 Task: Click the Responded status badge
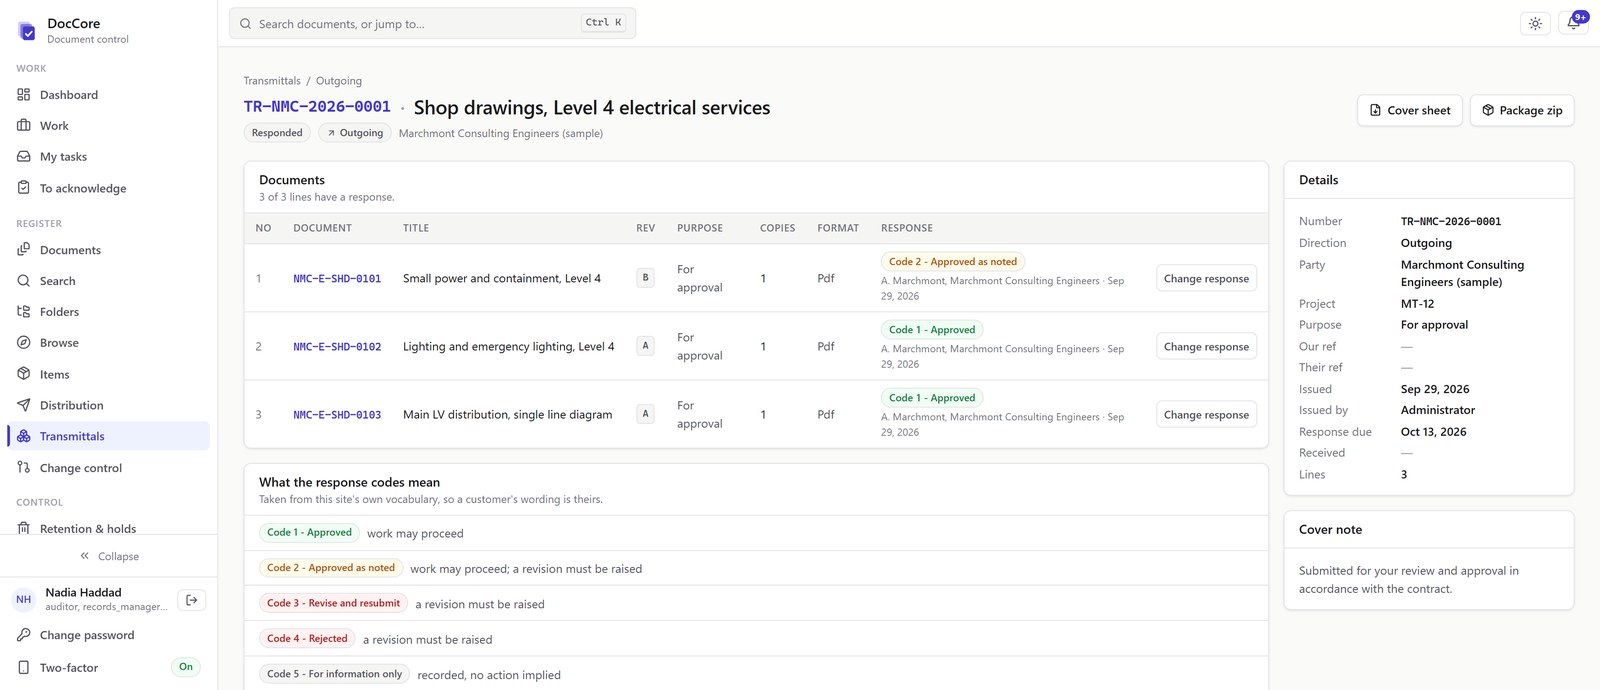277,133
